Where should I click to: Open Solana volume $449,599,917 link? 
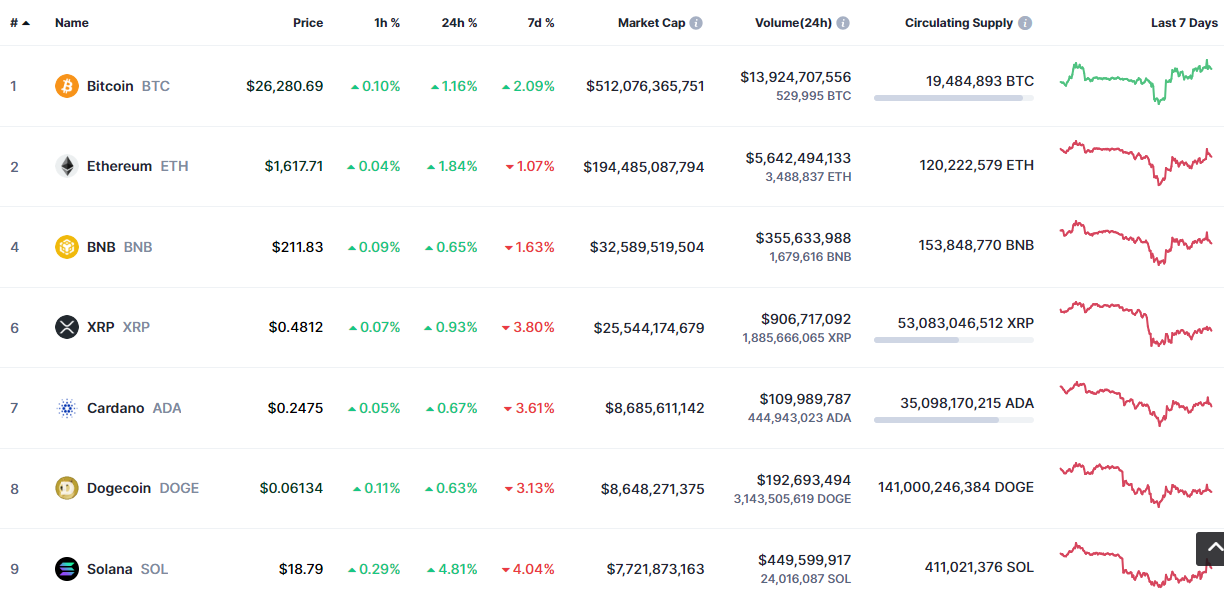click(805, 560)
